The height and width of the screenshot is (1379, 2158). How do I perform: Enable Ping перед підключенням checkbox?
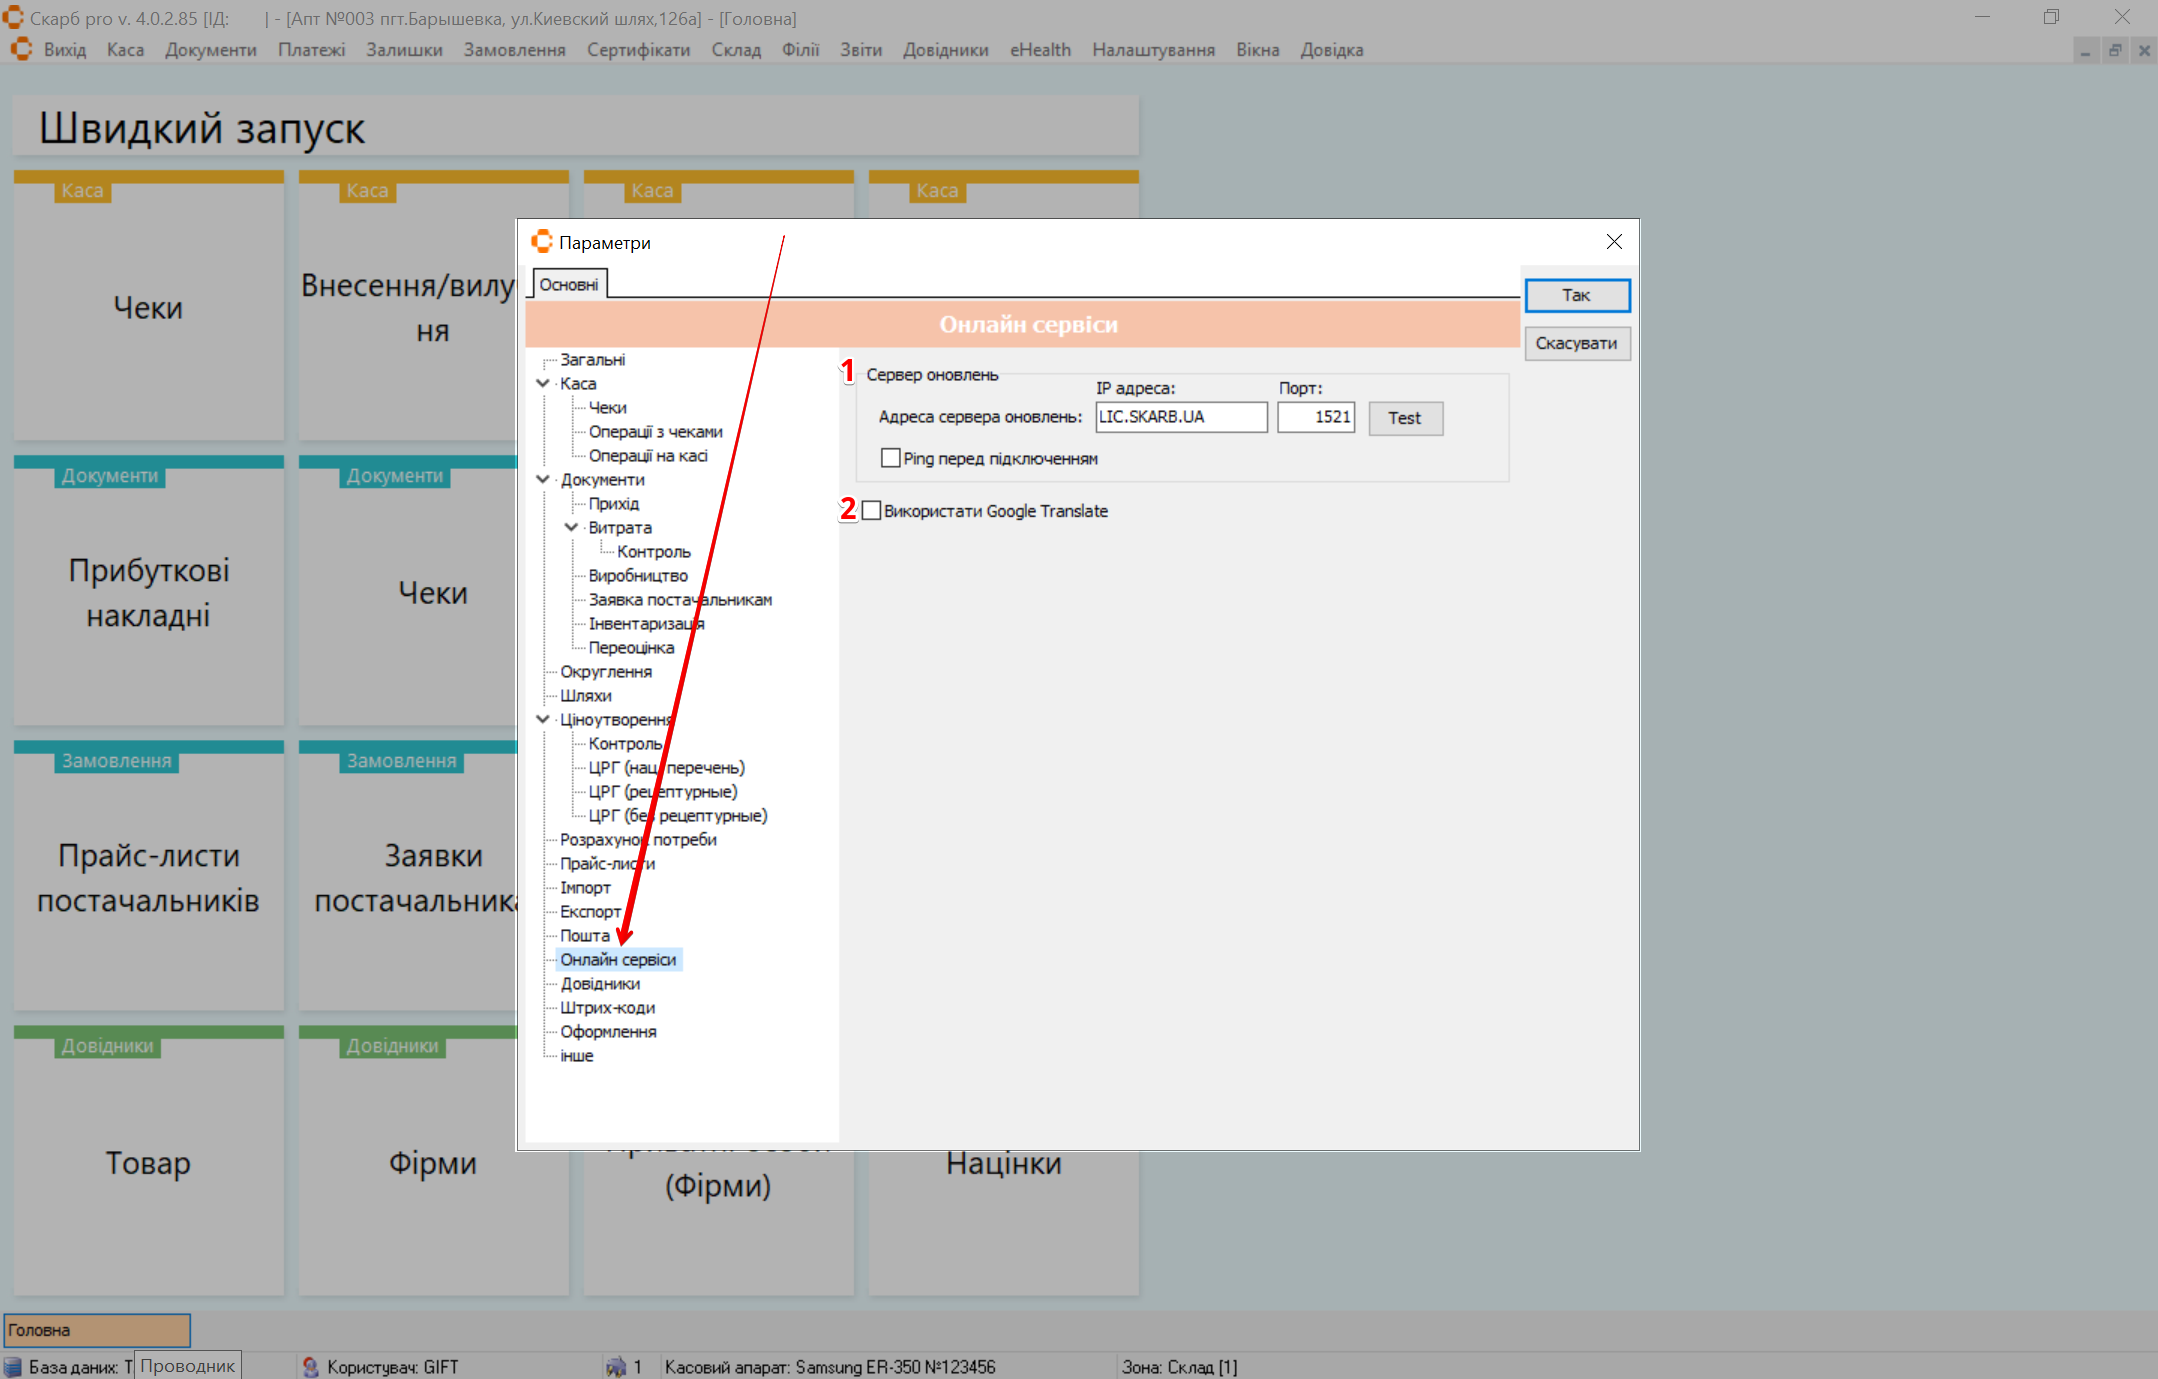(890, 458)
